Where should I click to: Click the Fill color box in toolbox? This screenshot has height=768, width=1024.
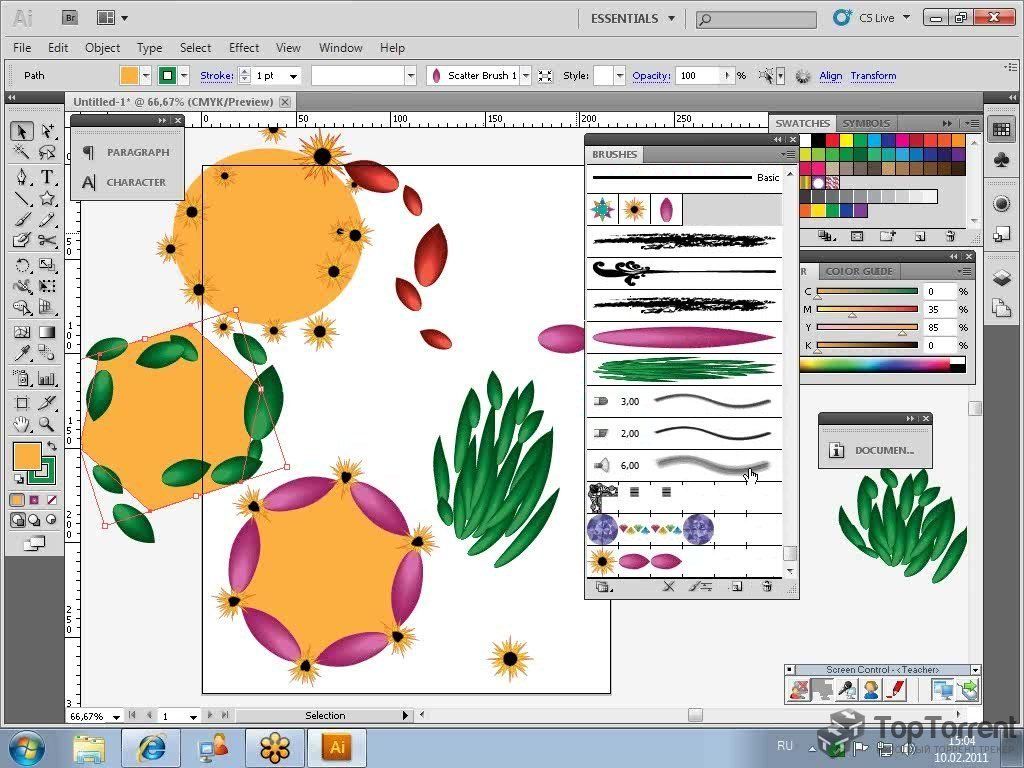pyautogui.click(x=27, y=456)
